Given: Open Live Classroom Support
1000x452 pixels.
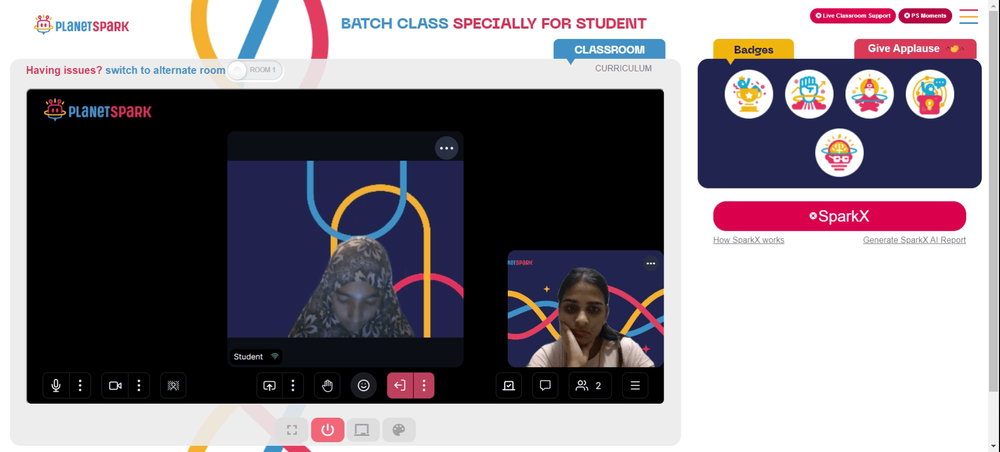Looking at the screenshot, I should pyautogui.click(x=853, y=16).
